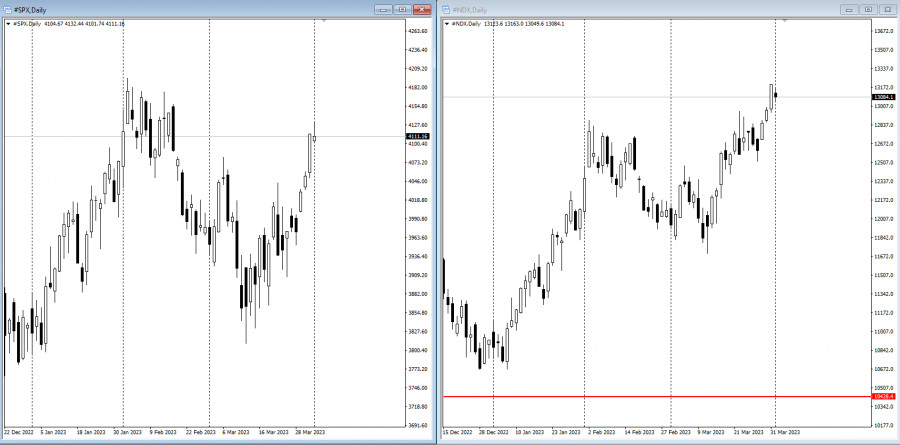Click the 12172.0 price level on NDX scale
This screenshot has height=445, width=900.
[883, 200]
